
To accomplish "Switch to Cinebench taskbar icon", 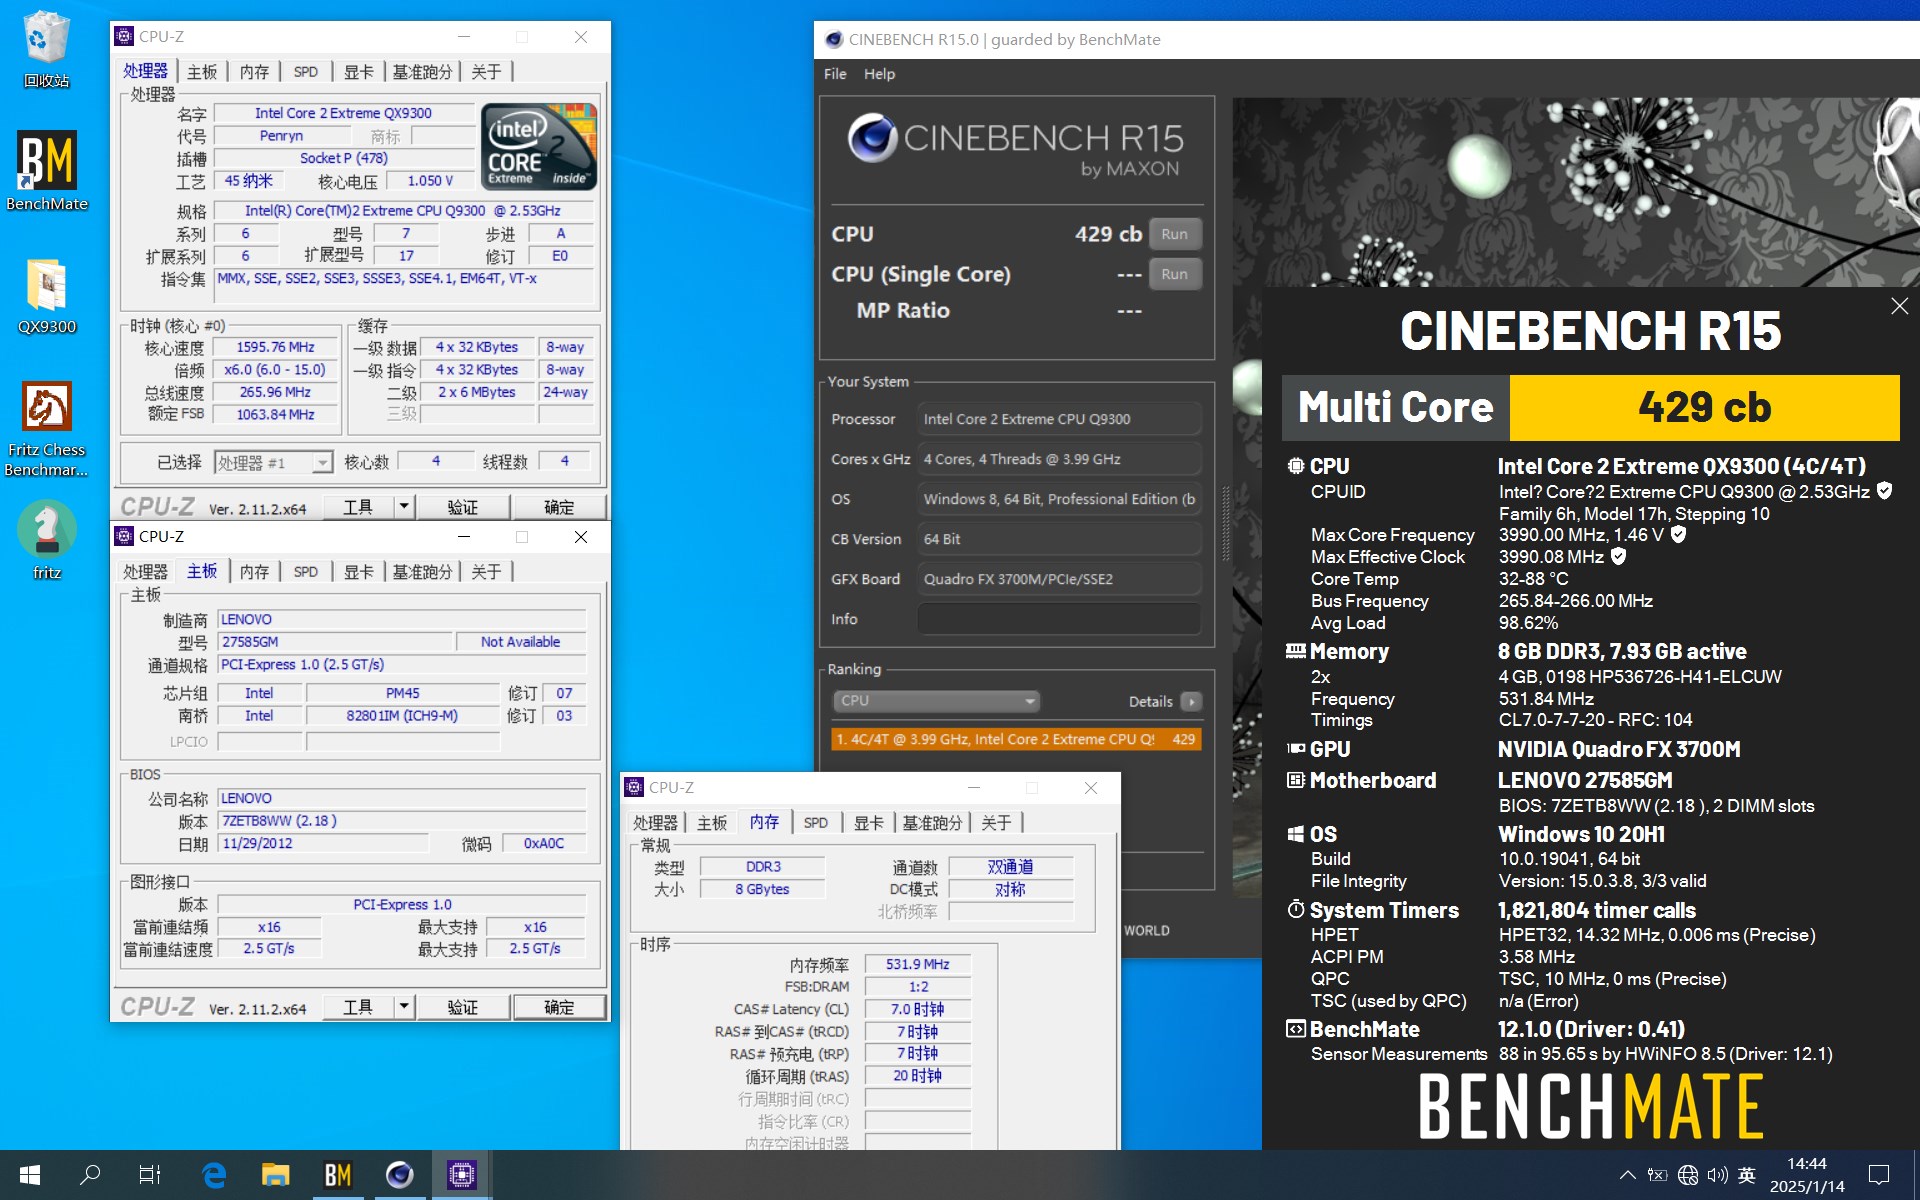I will pyautogui.click(x=399, y=1175).
